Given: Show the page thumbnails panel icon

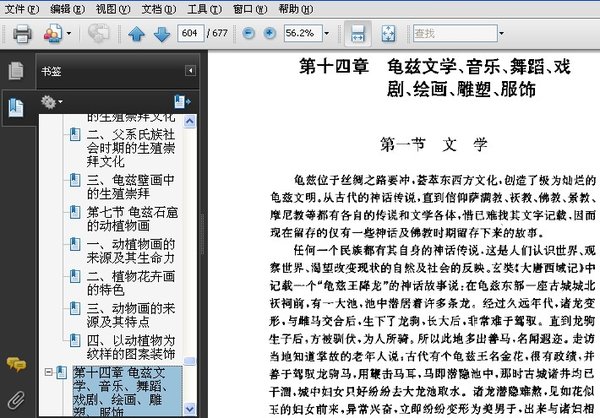Looking at the screenshot, I should click(x=16, y=71).
